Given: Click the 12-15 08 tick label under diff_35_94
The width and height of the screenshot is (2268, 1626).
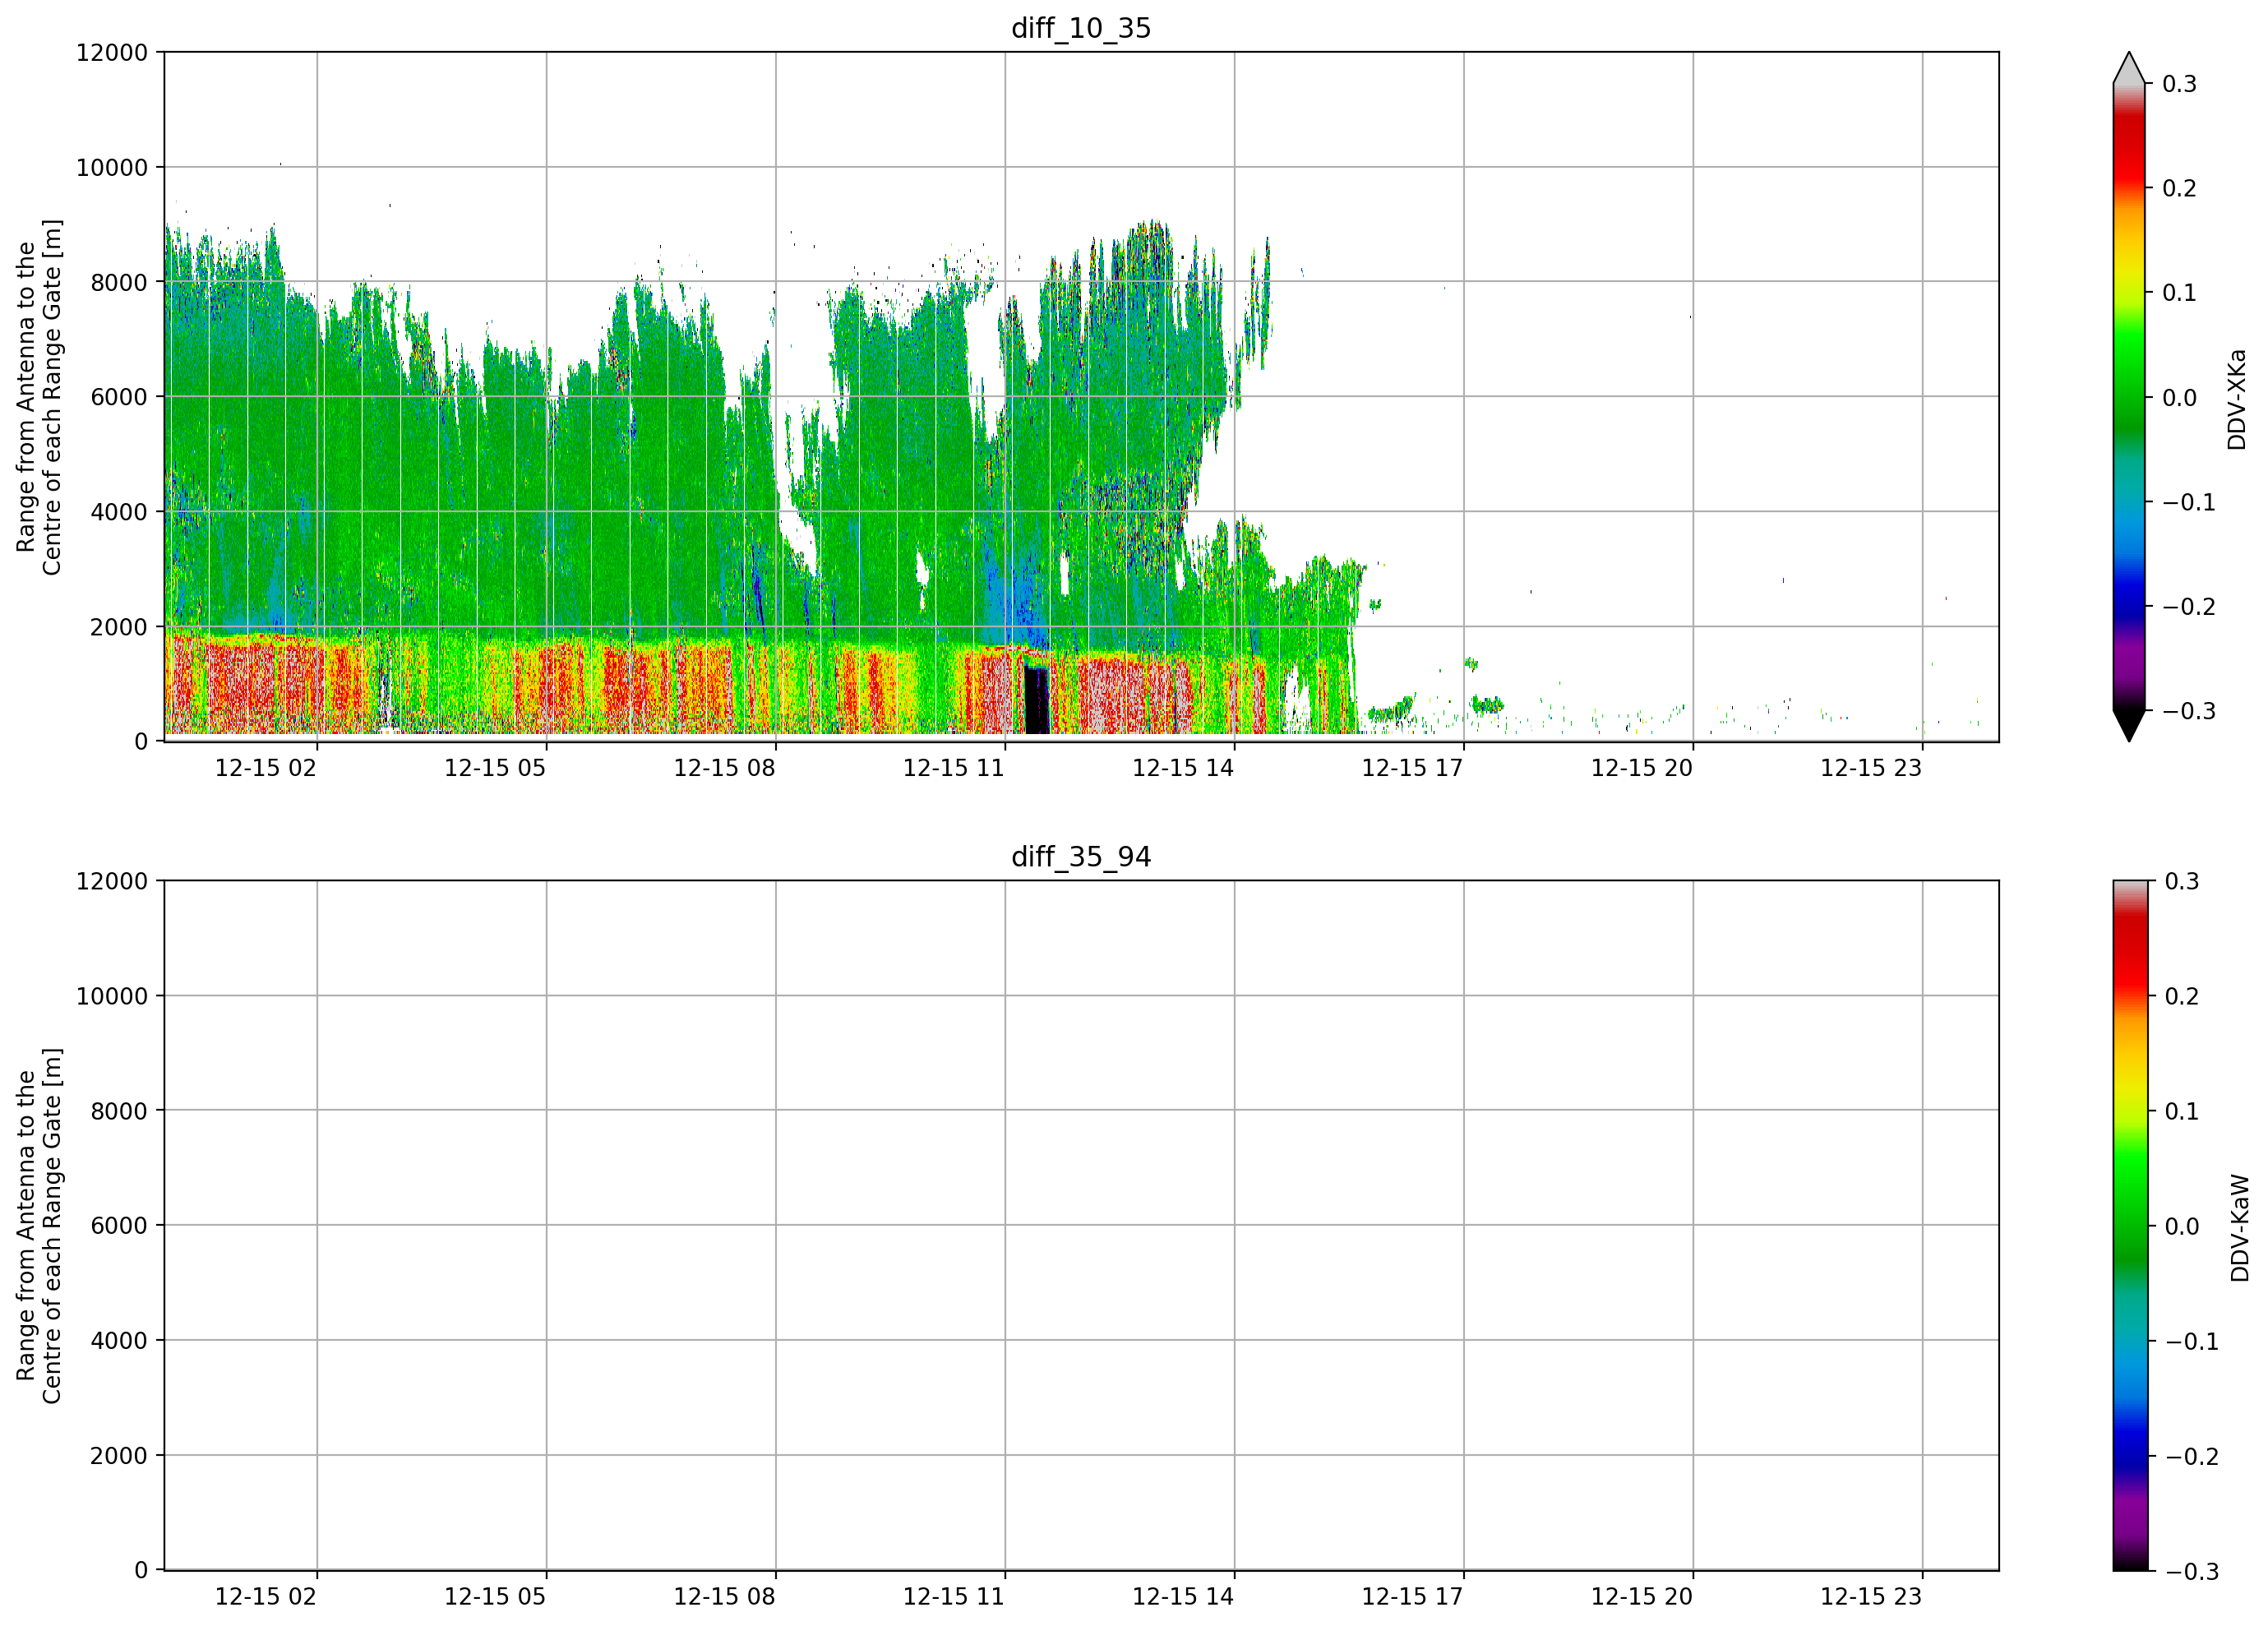Looking at the screenshot, I should pos(724,1597).
